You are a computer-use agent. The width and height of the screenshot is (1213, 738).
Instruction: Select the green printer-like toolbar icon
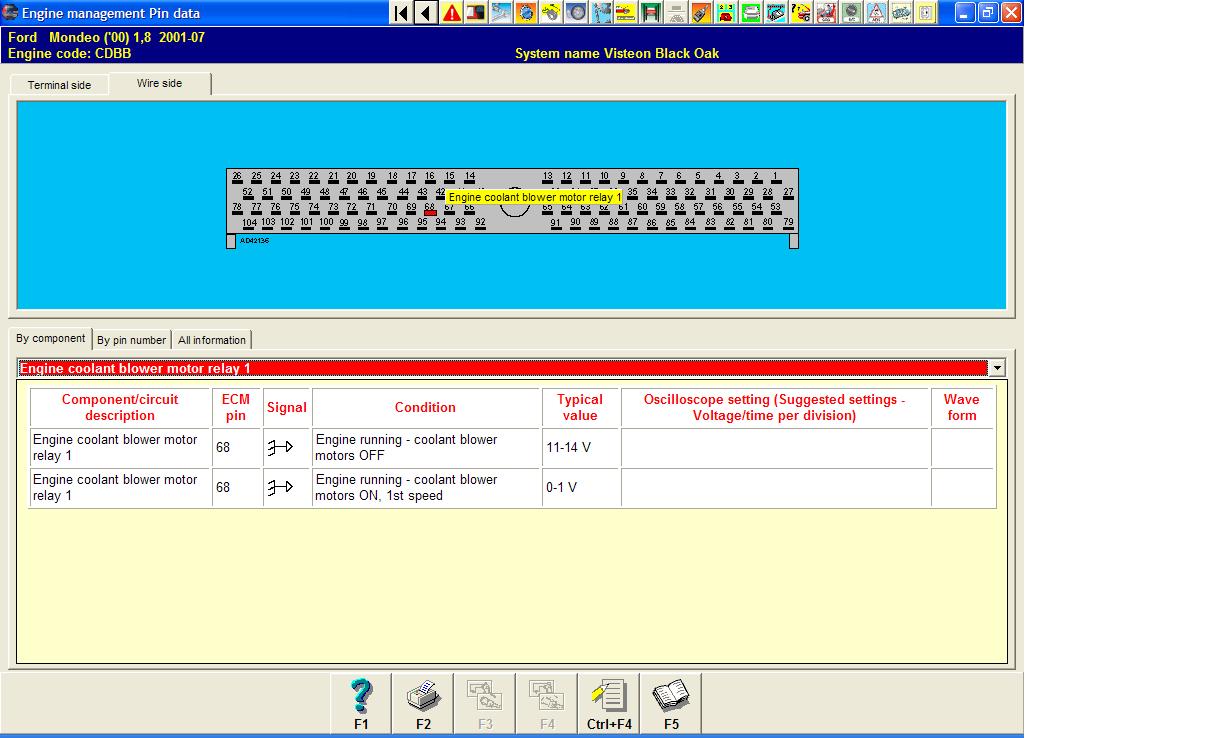point(750,13)
